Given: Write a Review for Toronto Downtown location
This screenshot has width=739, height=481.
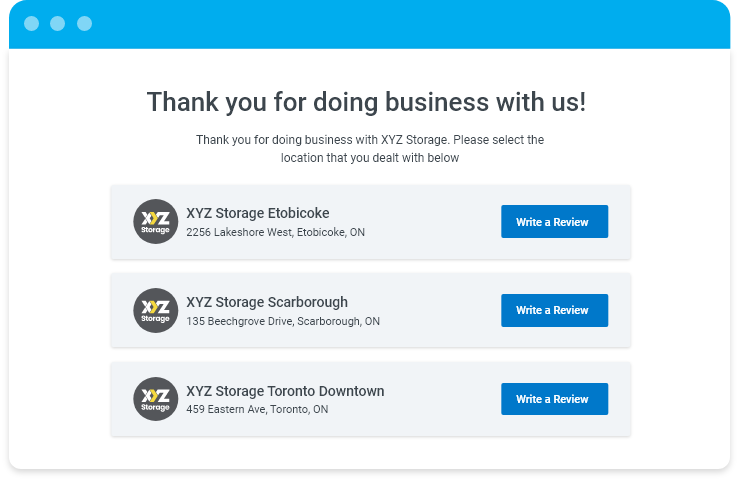Looking at the screenshot, I should pyautogui.click(x=554, y=399).
